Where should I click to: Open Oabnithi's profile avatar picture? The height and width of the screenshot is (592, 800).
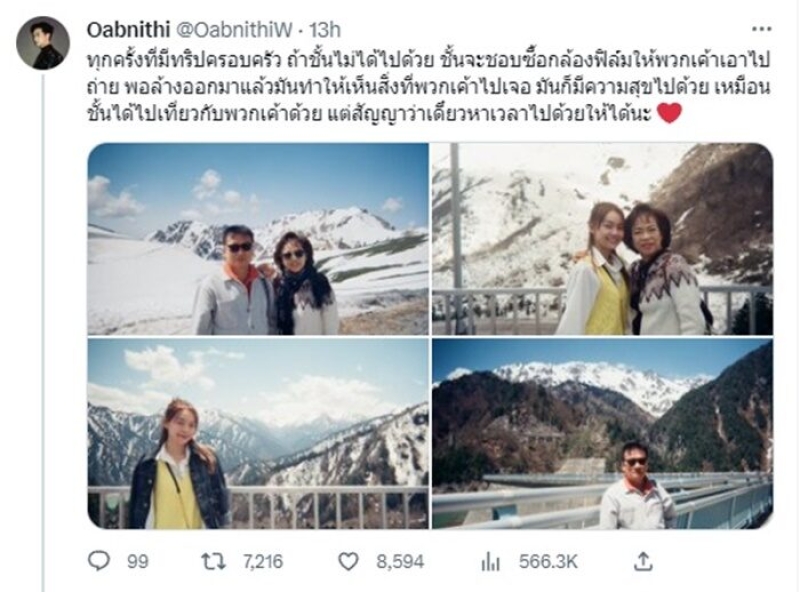pos(43,43)
